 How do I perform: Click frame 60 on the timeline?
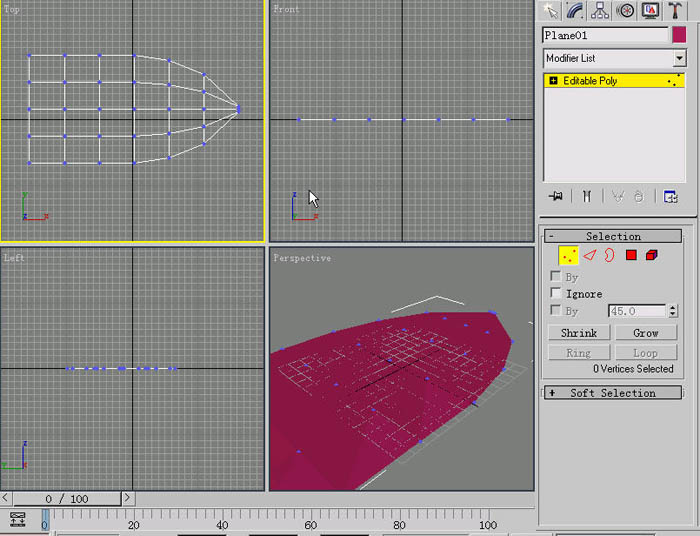click(310, 525)
